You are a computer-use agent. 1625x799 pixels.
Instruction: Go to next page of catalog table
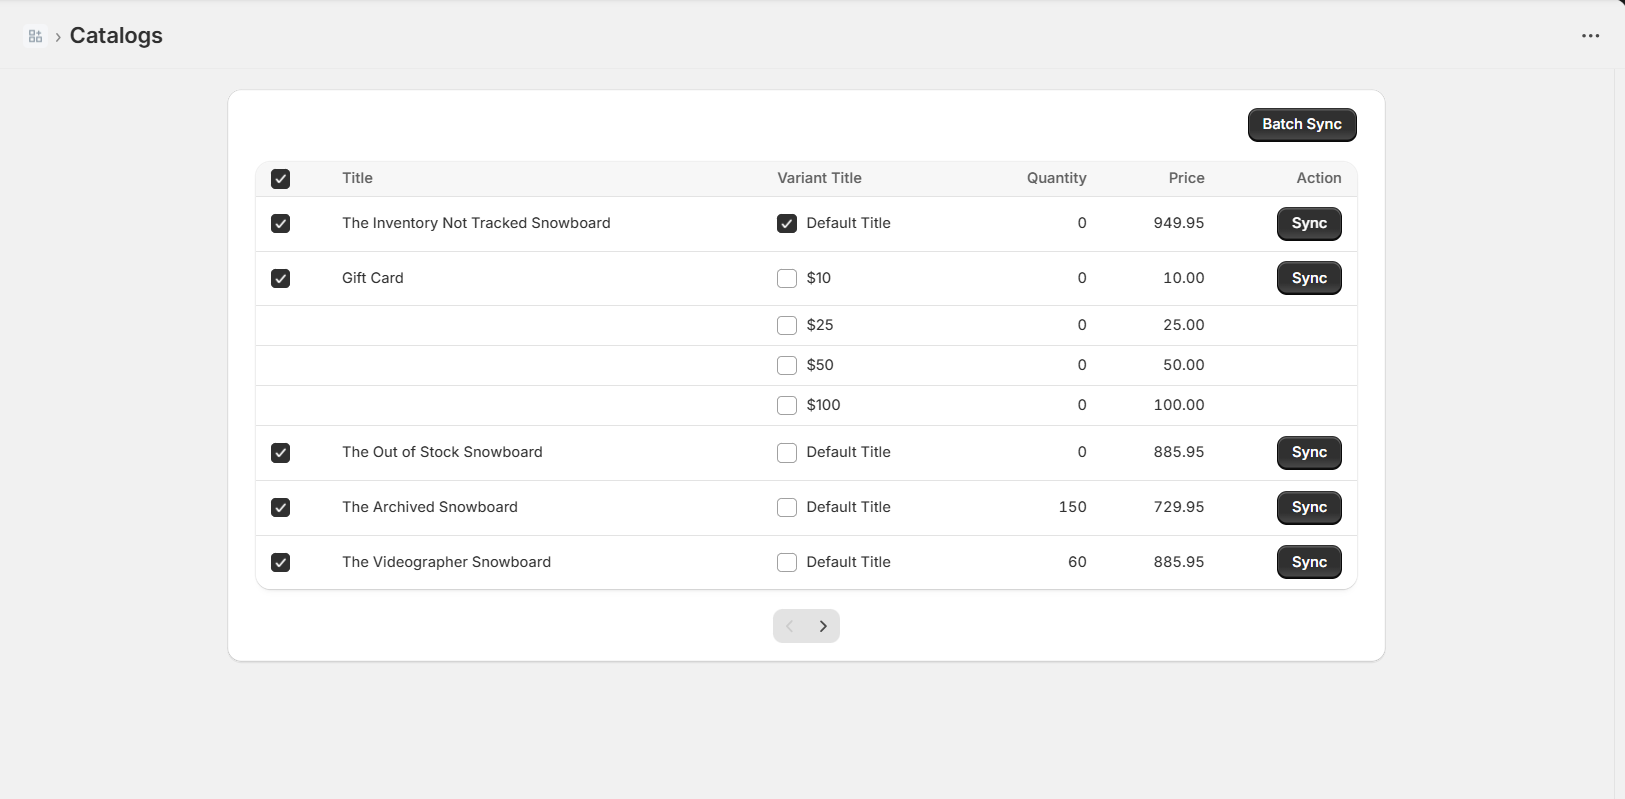coord(823,626)
